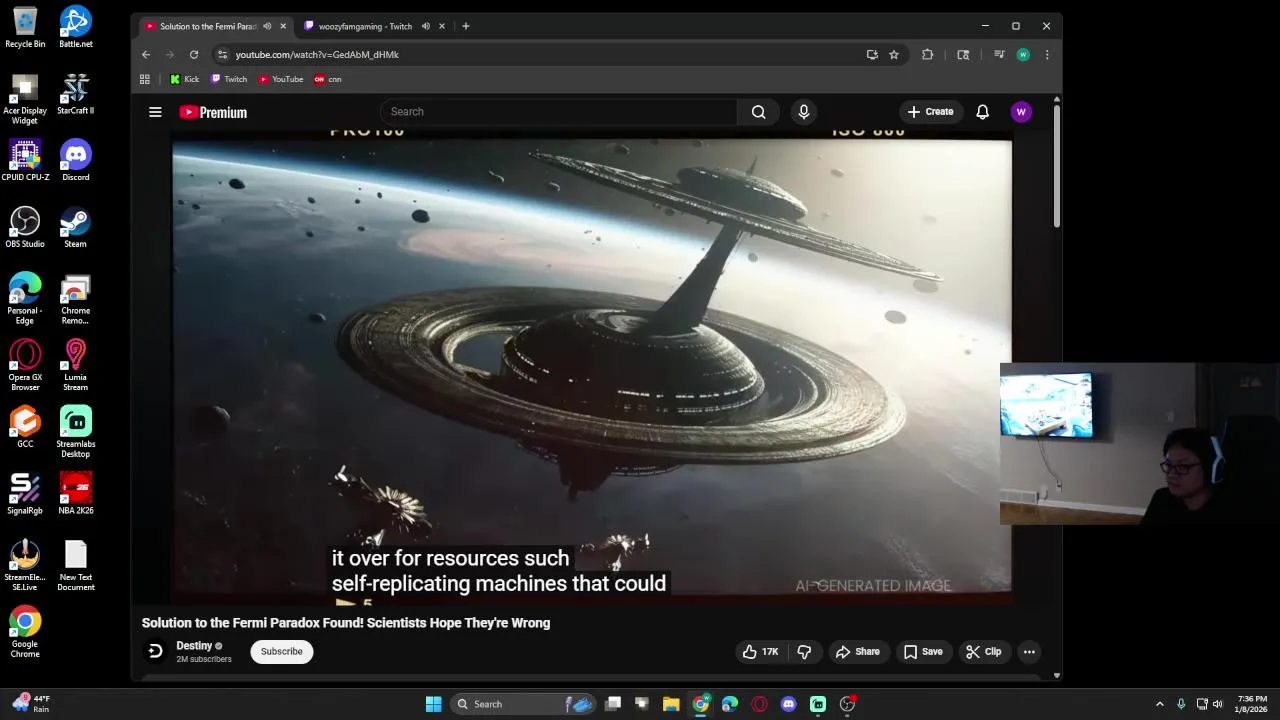Image resolution: width=1280 pixels, height=720 pixels.
Task: Focus the YouTube search field
Action: coord(558,112)
